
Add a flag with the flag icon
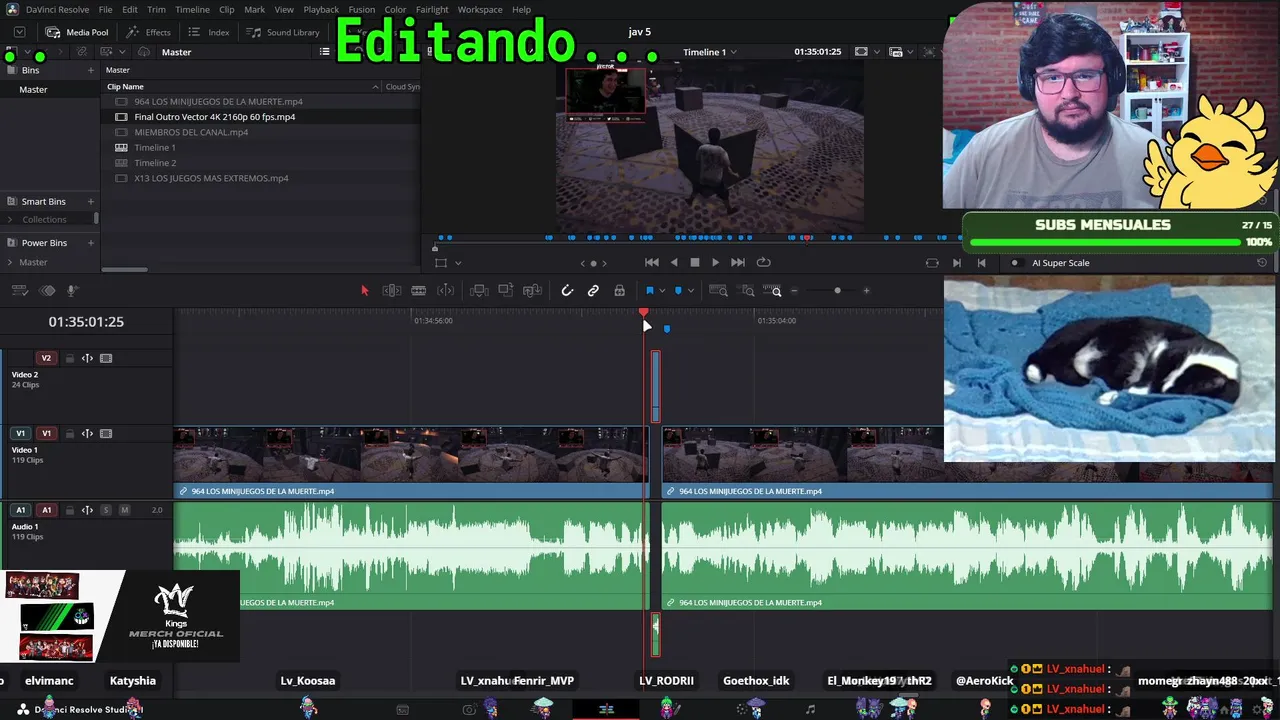[x=649, y=291]
